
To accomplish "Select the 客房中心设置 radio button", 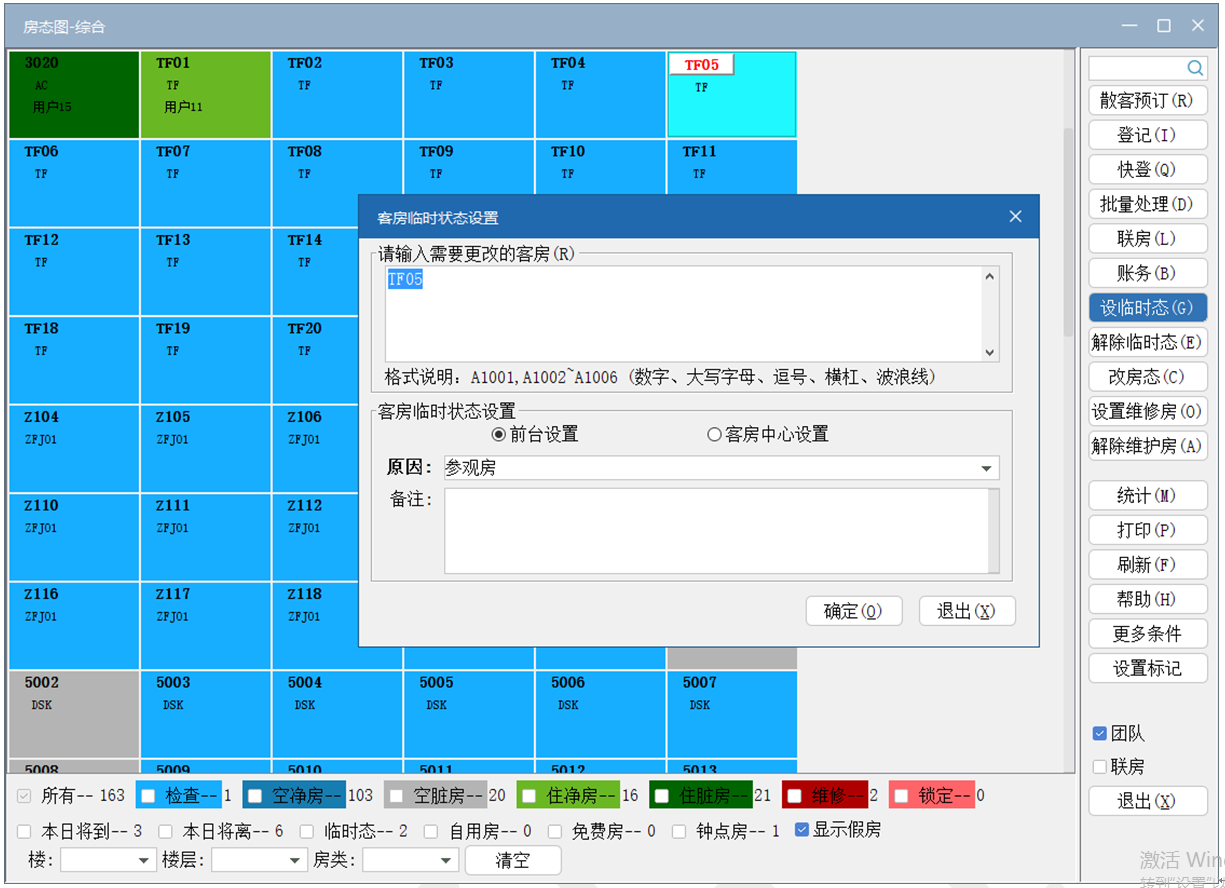I will (x=714, y=434).
